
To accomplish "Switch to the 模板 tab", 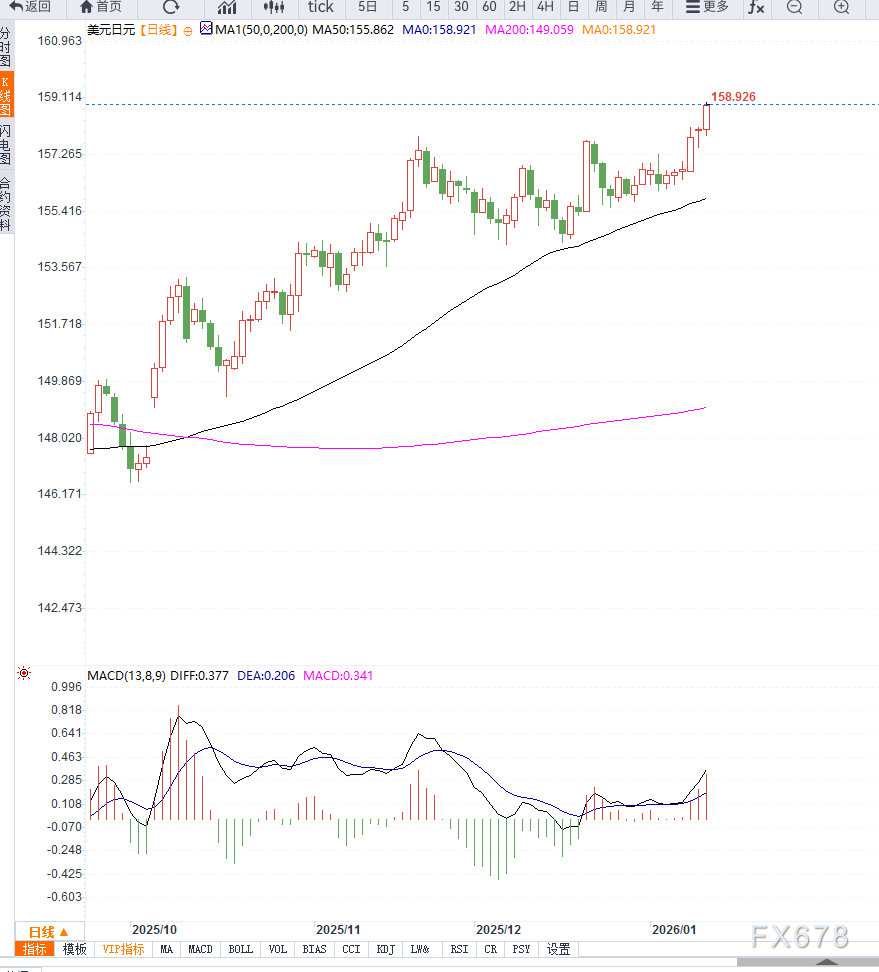I will [x=74, y=949].
